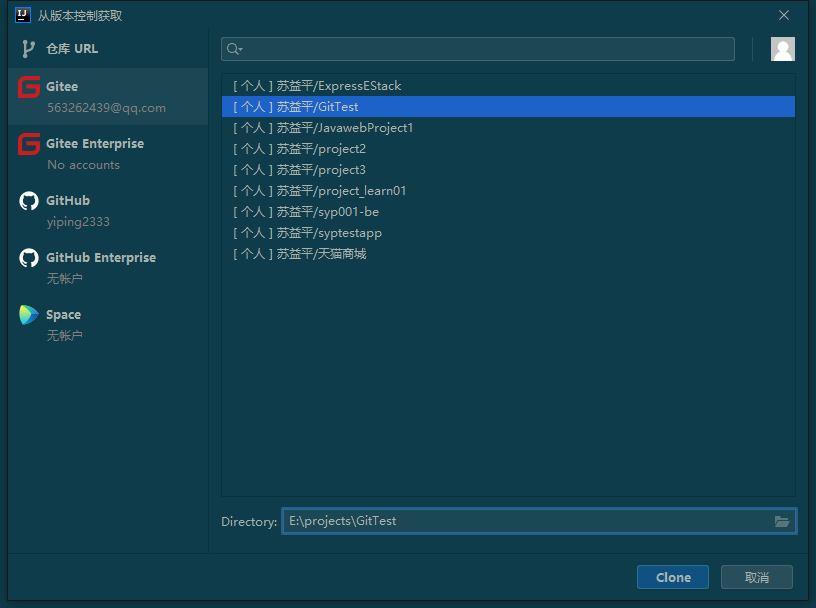The image size is (816, 608).
Task: Click the GitHub Enterprise octocat icon
Action: 29,258
